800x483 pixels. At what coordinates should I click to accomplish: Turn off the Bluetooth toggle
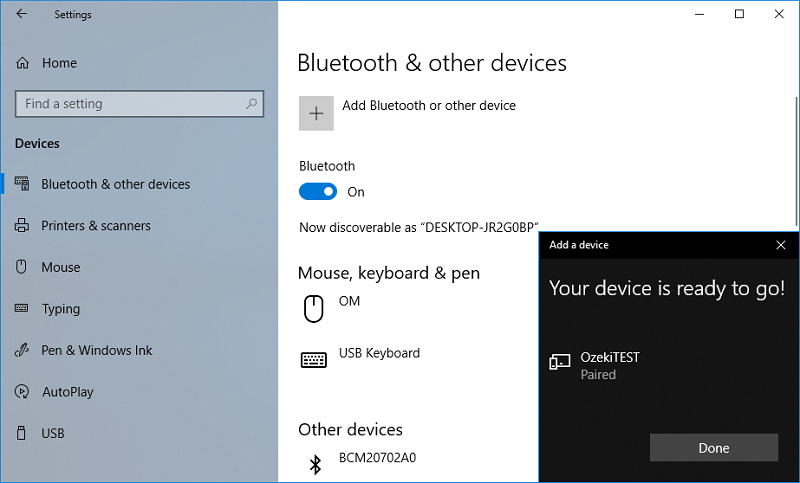318,192
